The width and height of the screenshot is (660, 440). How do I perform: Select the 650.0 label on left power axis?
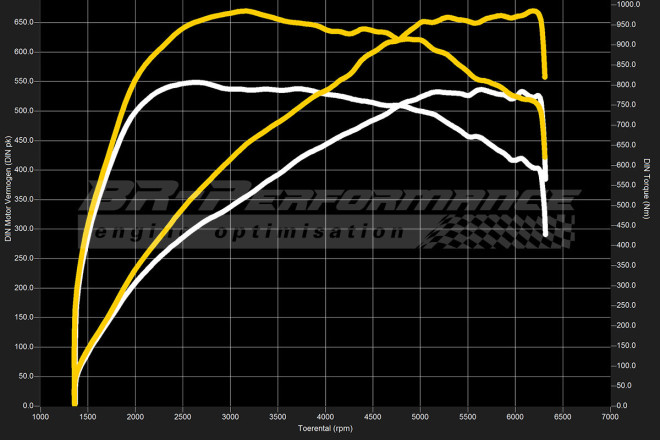coord(23,22)
